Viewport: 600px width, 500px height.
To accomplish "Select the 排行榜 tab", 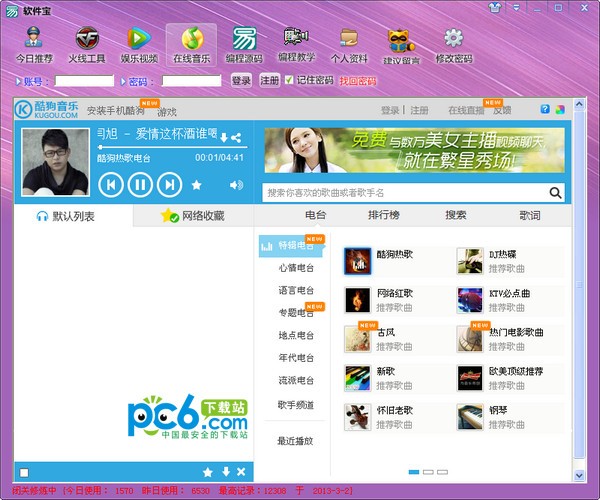I will [x=384, y=215].
